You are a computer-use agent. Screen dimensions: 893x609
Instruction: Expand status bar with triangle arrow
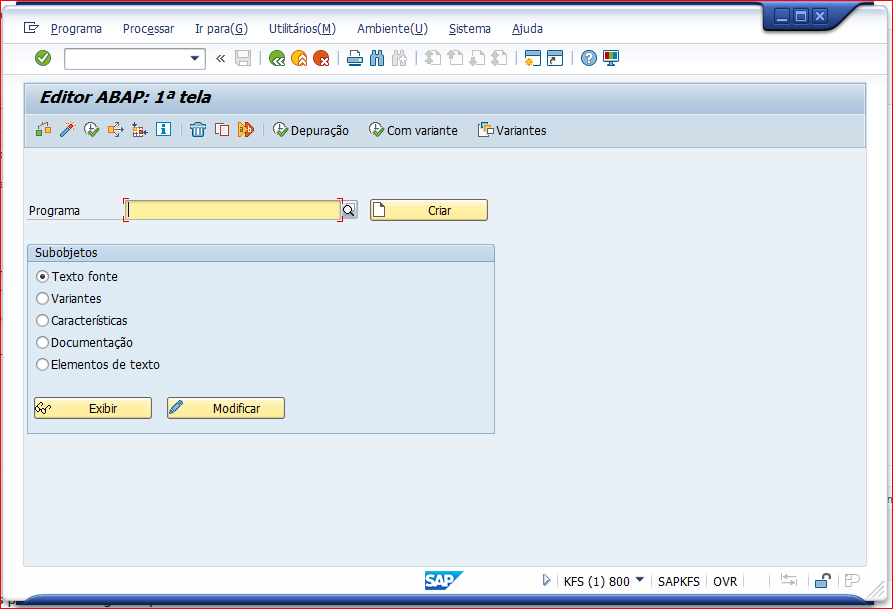546,581
